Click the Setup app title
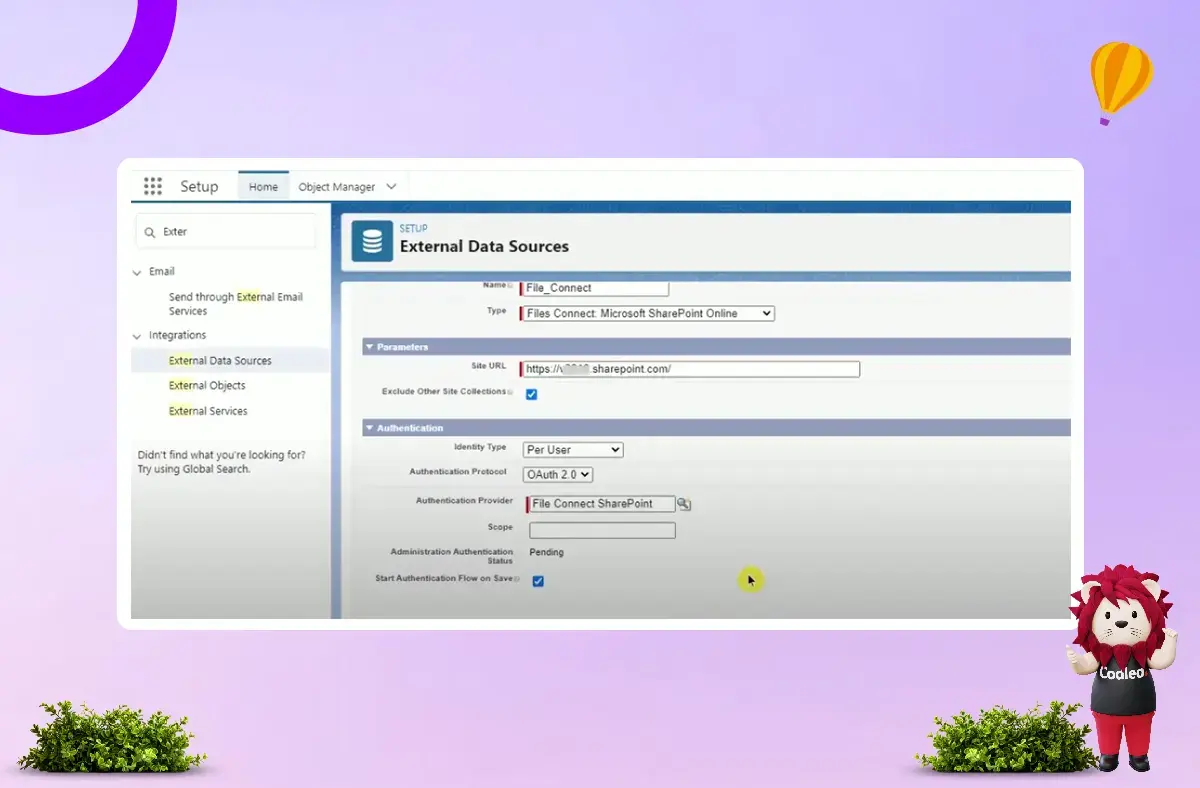 pos(199,187)
